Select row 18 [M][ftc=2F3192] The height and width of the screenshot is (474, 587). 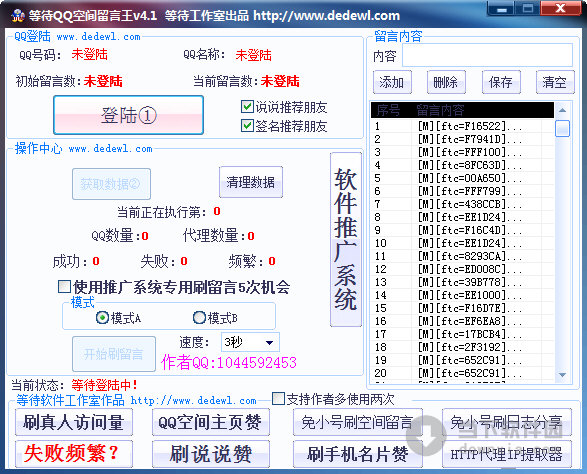[462, 347]
